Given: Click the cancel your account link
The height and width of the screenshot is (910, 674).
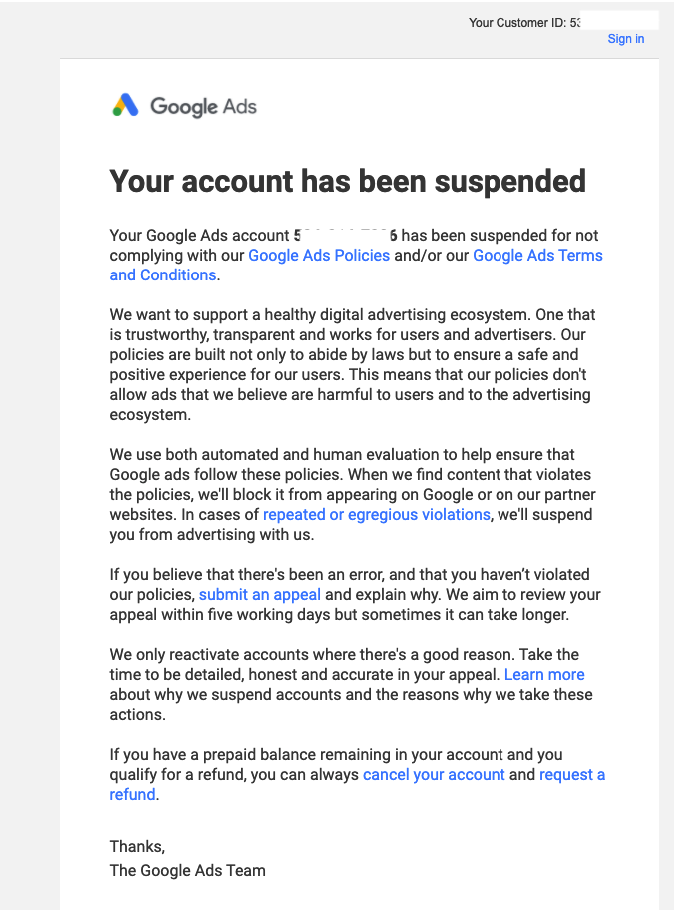Looking at the screenshot, I should click(434, 775).
